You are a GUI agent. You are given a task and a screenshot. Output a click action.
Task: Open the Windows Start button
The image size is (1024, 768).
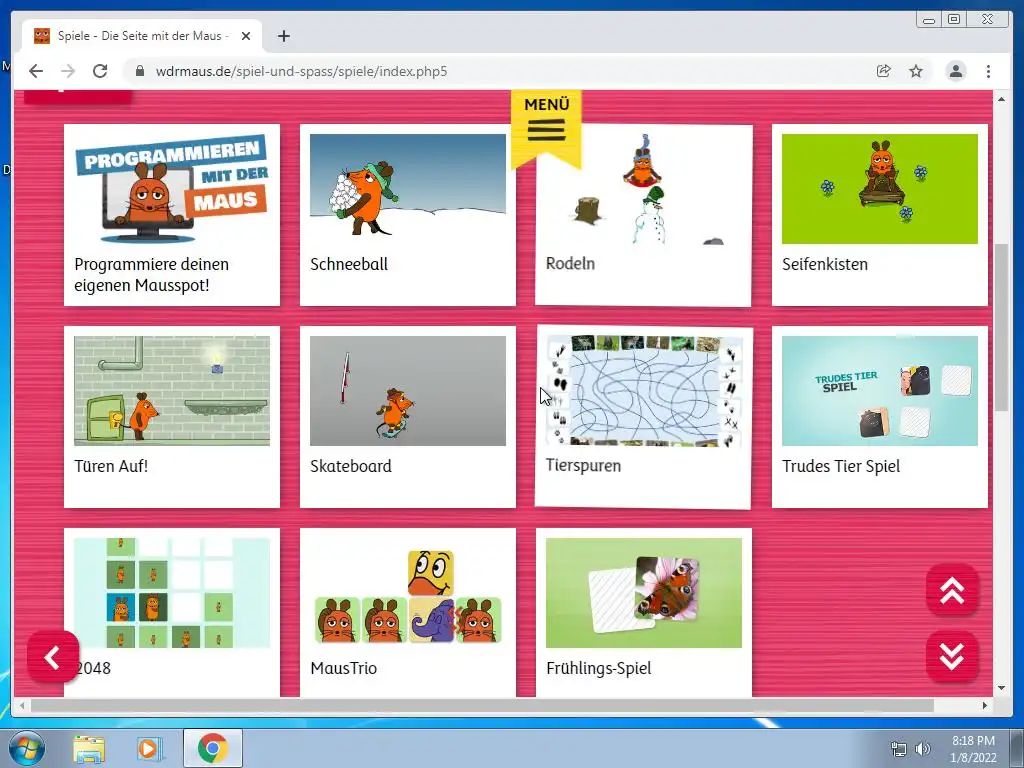[27, 748]
